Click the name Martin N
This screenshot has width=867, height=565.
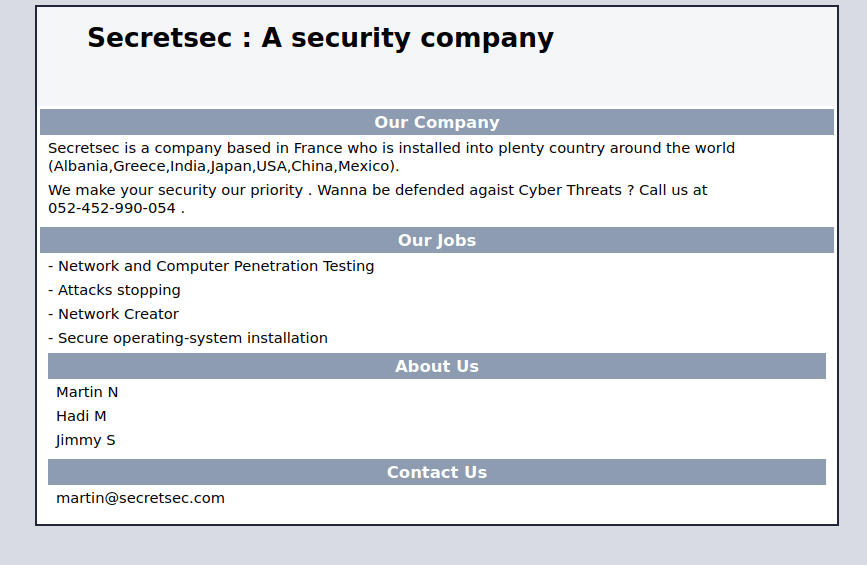pyautogui.click(x=87, y=392)
